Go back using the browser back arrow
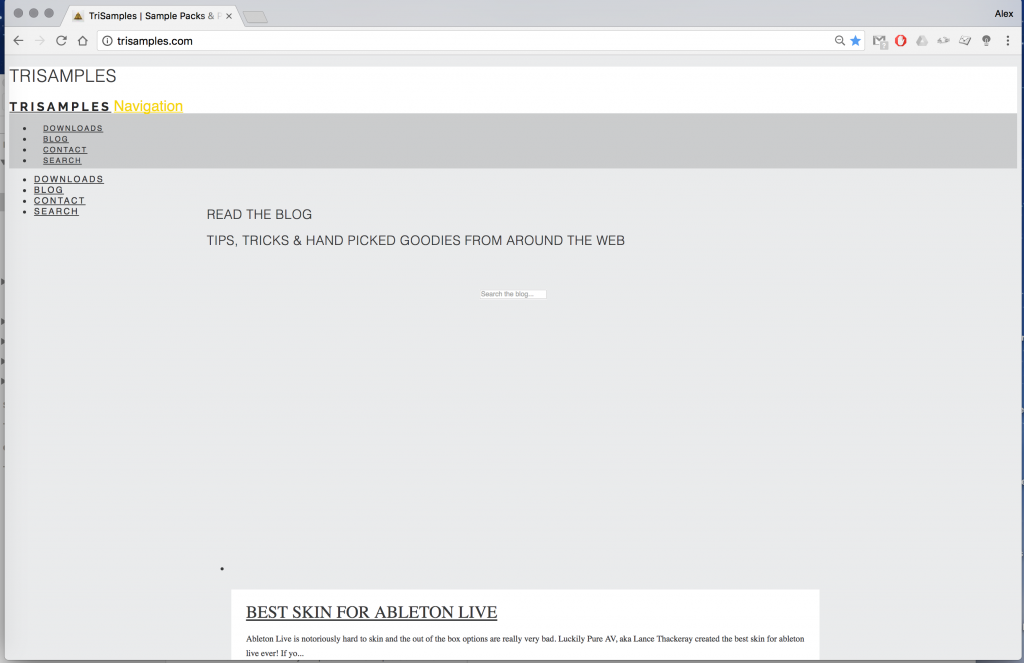 pos(18,40)
